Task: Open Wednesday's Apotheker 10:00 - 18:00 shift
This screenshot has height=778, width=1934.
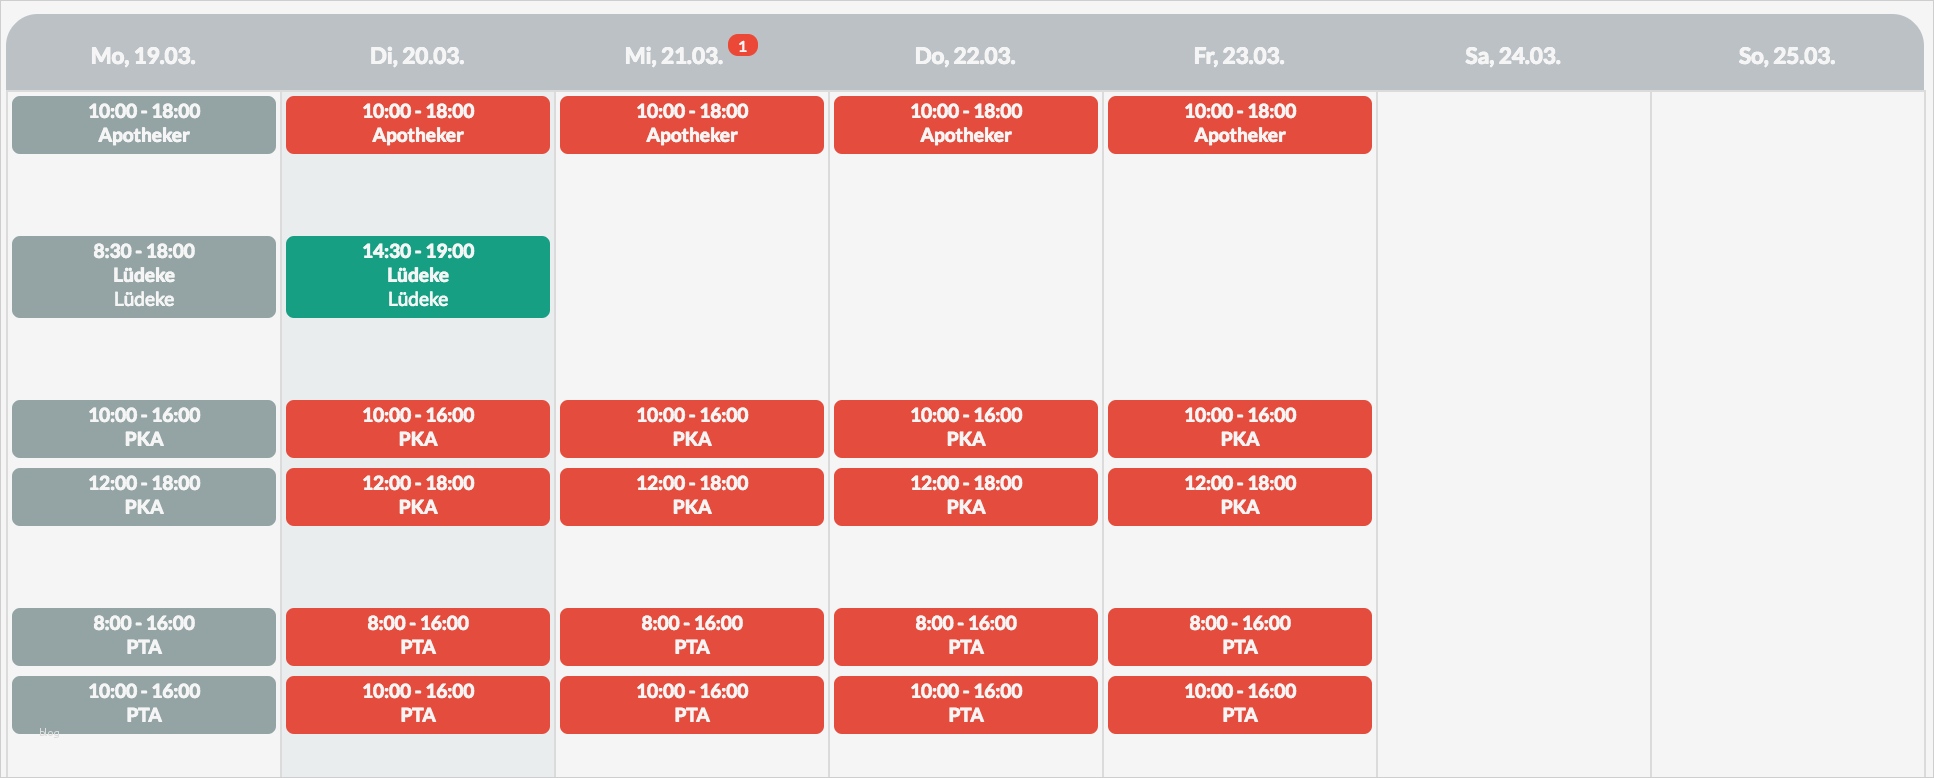Action: click(x=692, y=124)
